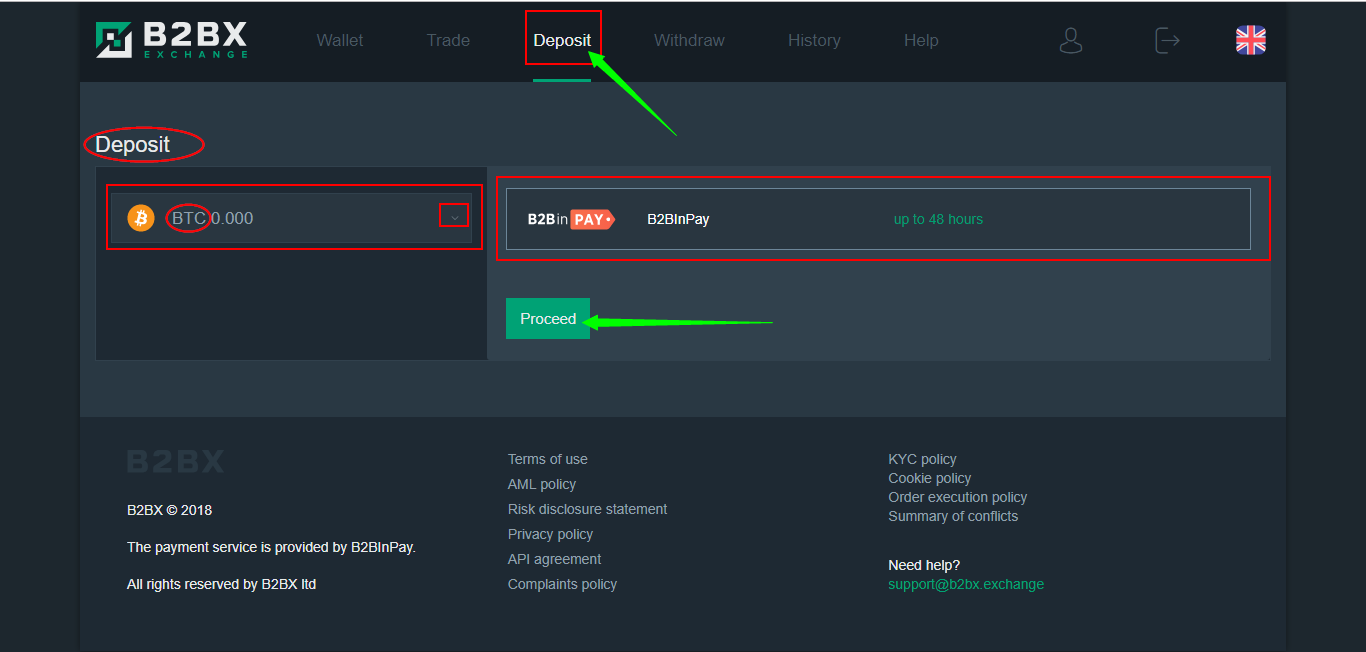The image size is (1366, 652).
Task: Email support@b2bx.exchange
Action: pos(966,584)
